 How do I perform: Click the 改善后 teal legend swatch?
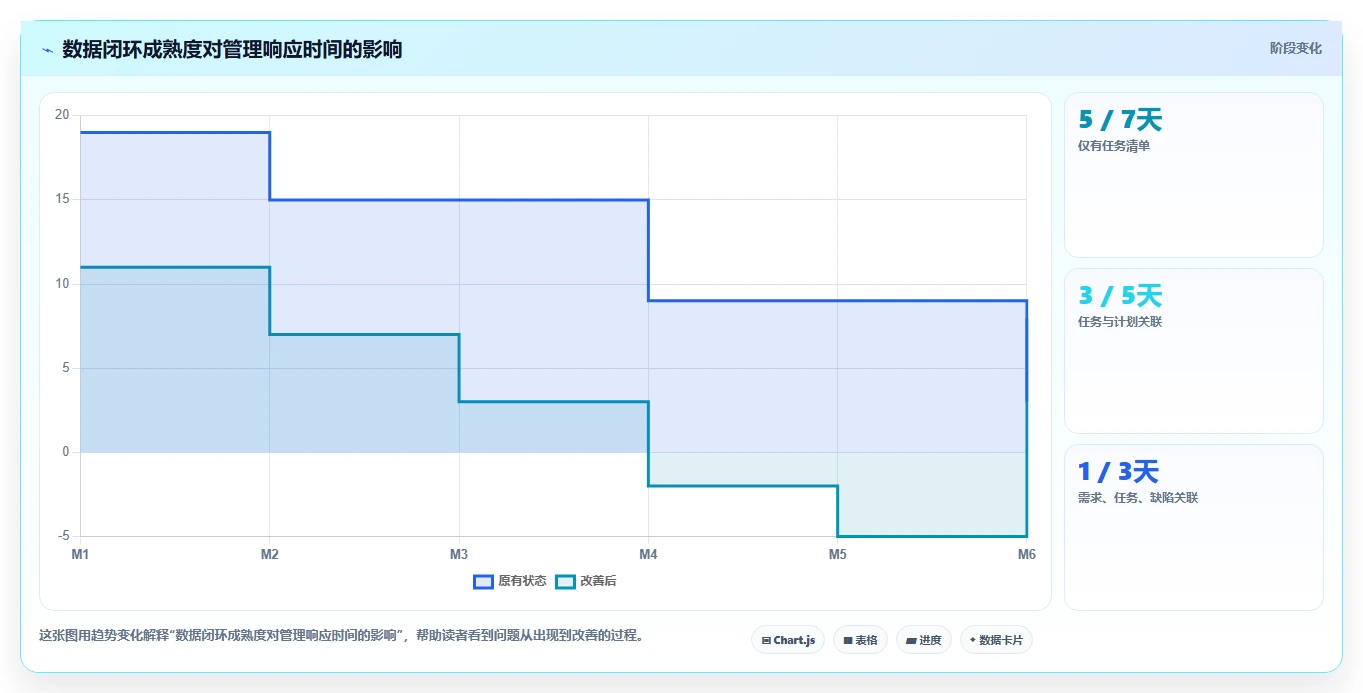click(x=566, y=581)
